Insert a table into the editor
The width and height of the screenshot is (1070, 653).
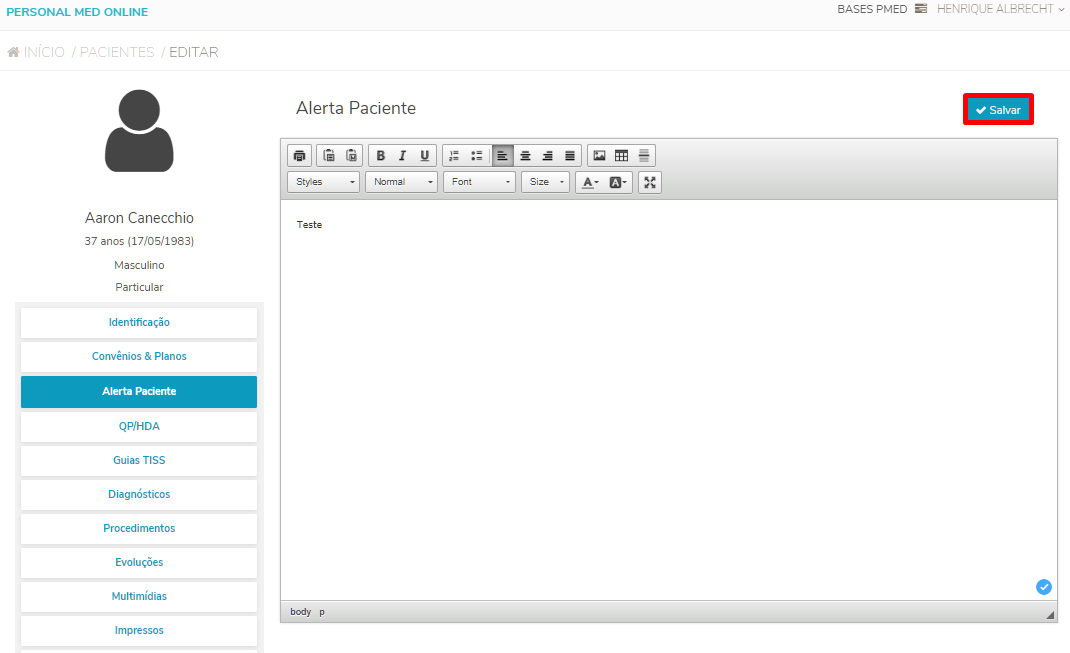[621, 156]
